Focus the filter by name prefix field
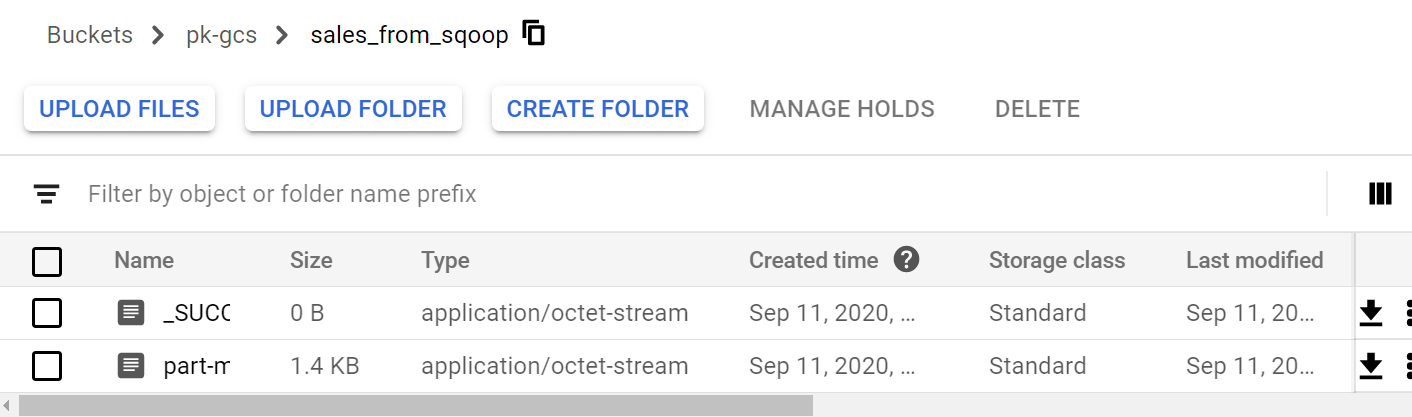The height and width of the screenshot is (417, 1412). 700,194
